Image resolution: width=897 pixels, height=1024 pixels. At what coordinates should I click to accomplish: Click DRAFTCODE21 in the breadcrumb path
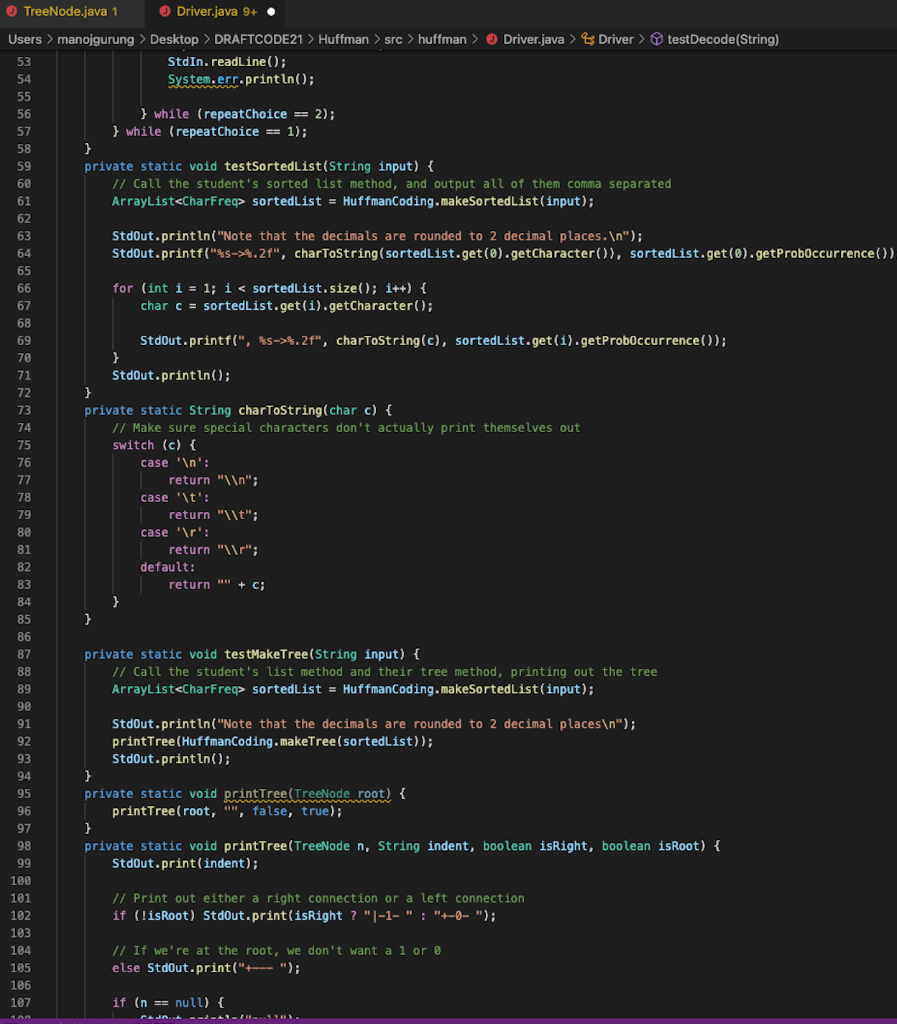tap(257, 38)
